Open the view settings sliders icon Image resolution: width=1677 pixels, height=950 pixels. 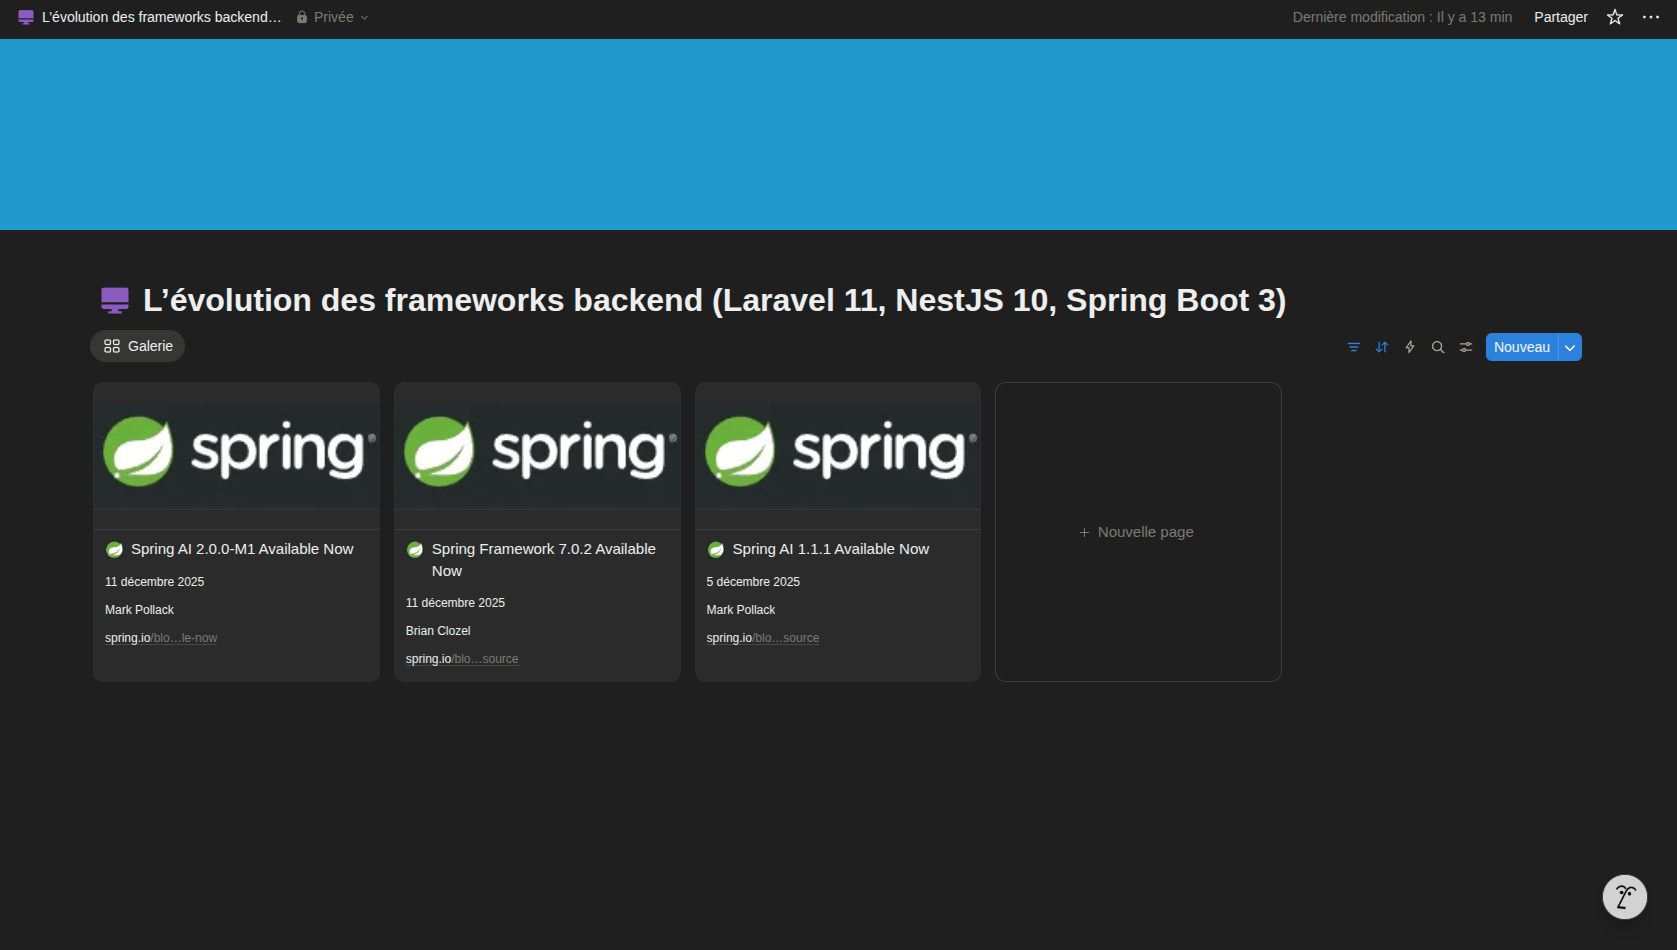pos(1465,347)
